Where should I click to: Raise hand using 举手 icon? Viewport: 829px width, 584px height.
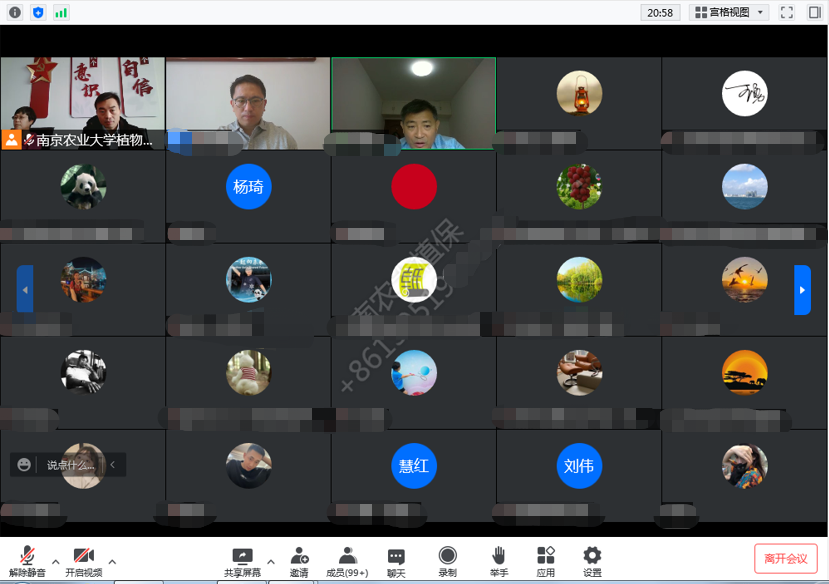point(498,561)
